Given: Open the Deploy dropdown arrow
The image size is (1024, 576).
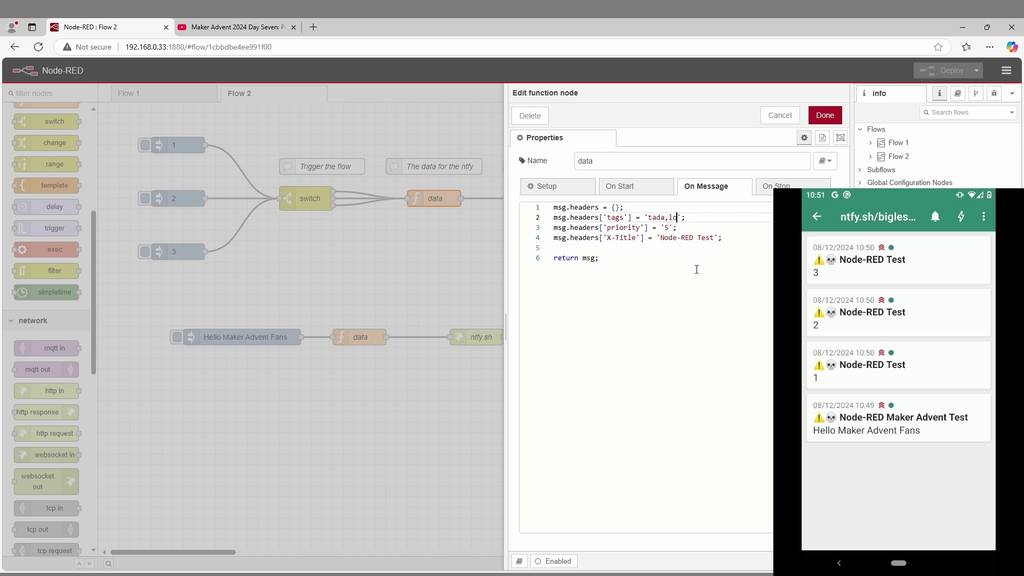Looking at the screenshot, I should coord(976,71).
